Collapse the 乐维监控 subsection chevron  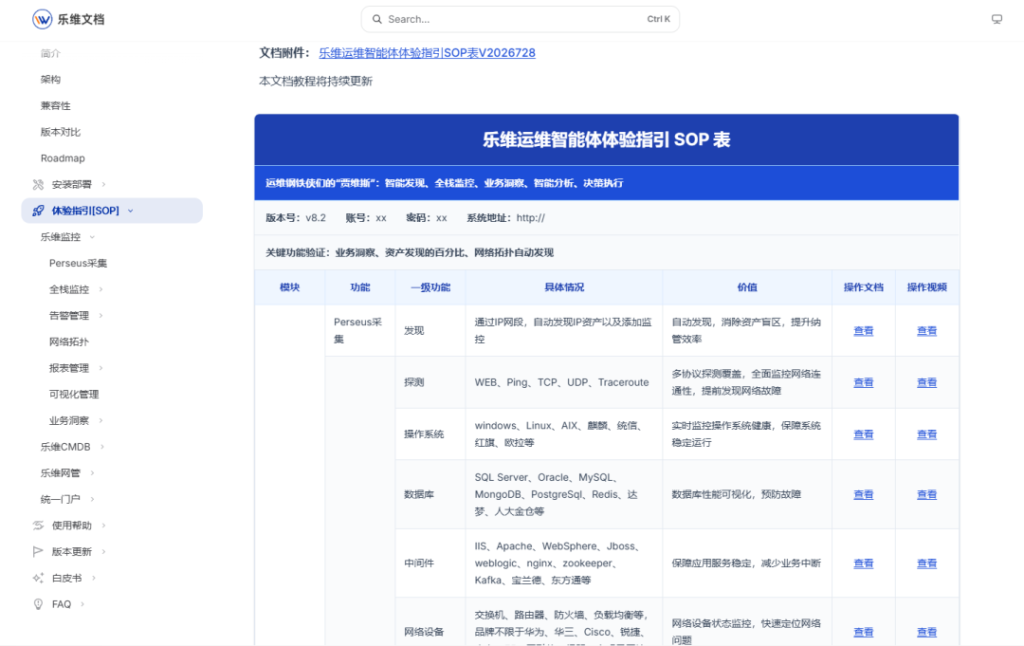92,236
